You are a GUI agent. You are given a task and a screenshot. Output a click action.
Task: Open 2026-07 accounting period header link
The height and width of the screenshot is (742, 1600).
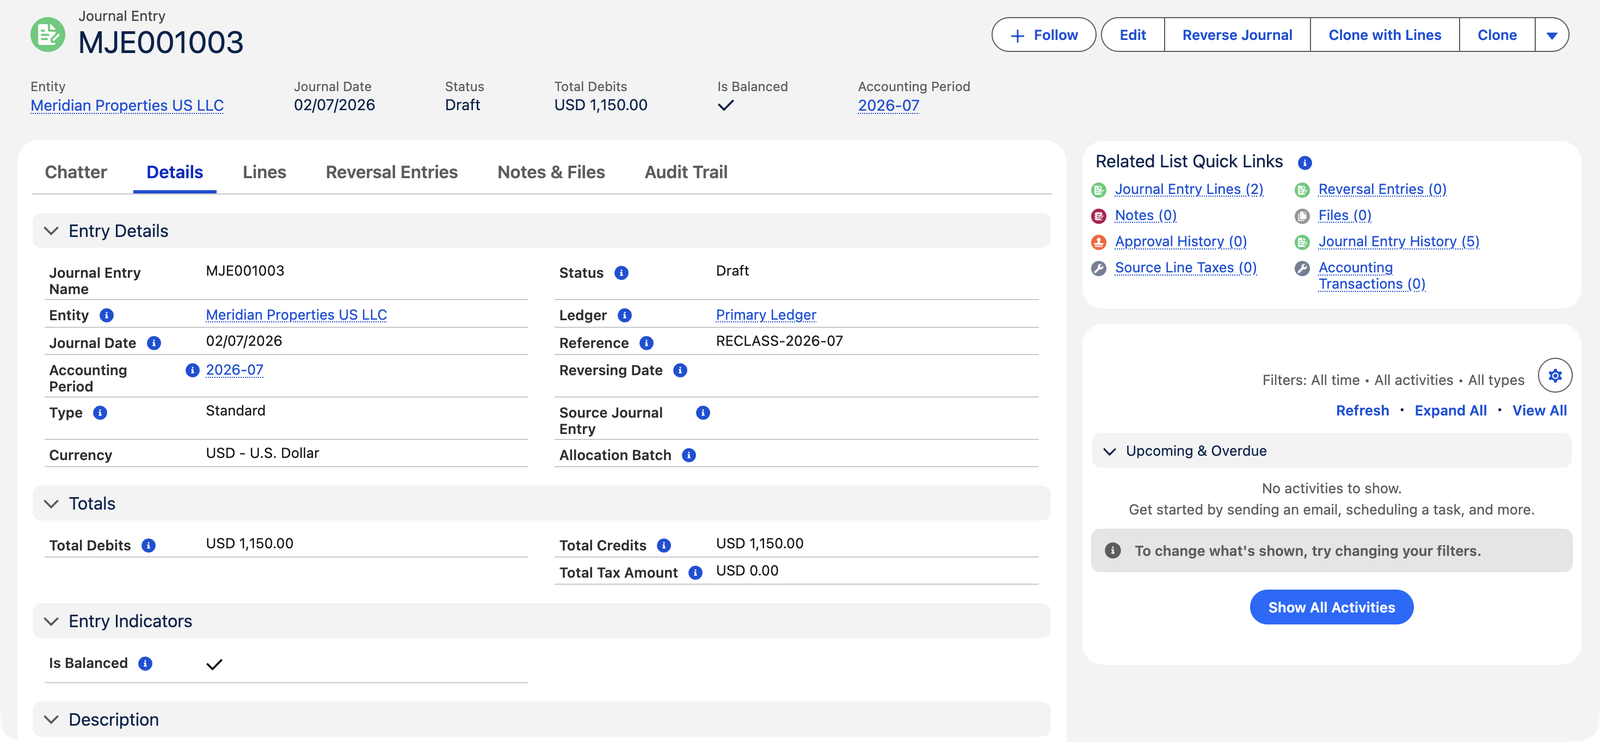[888, 106]
